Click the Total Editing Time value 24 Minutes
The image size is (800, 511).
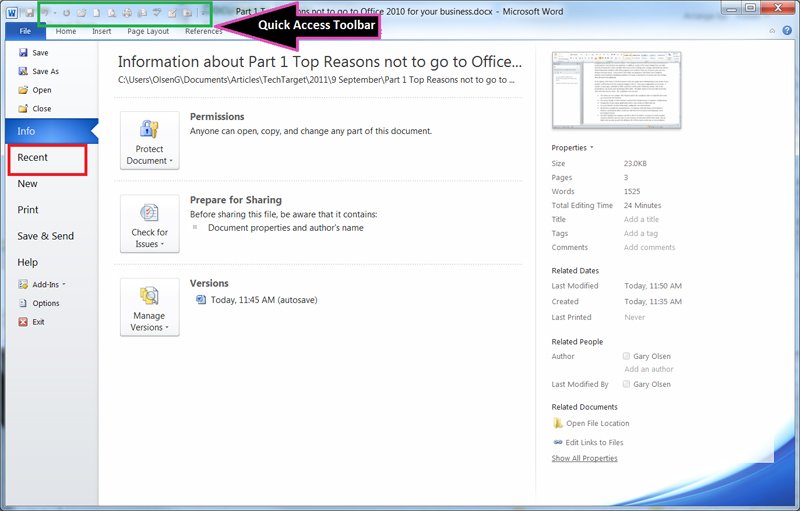coord(642,205)
